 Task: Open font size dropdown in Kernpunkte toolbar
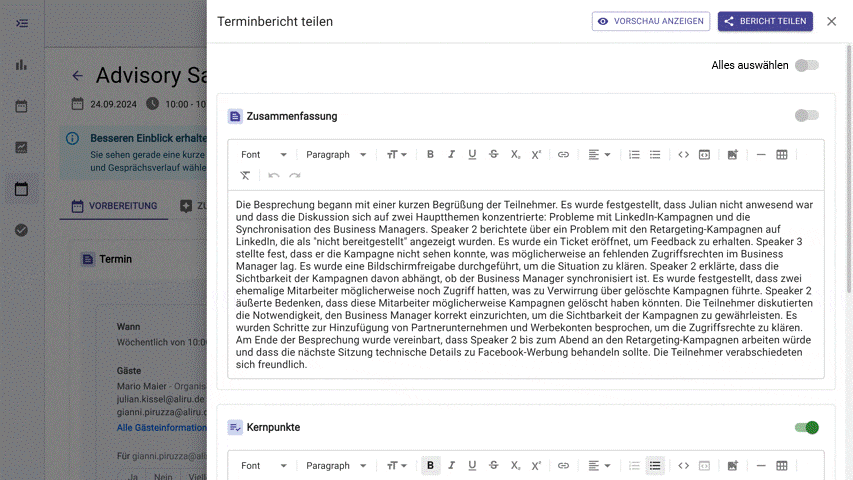pos(397,465)
